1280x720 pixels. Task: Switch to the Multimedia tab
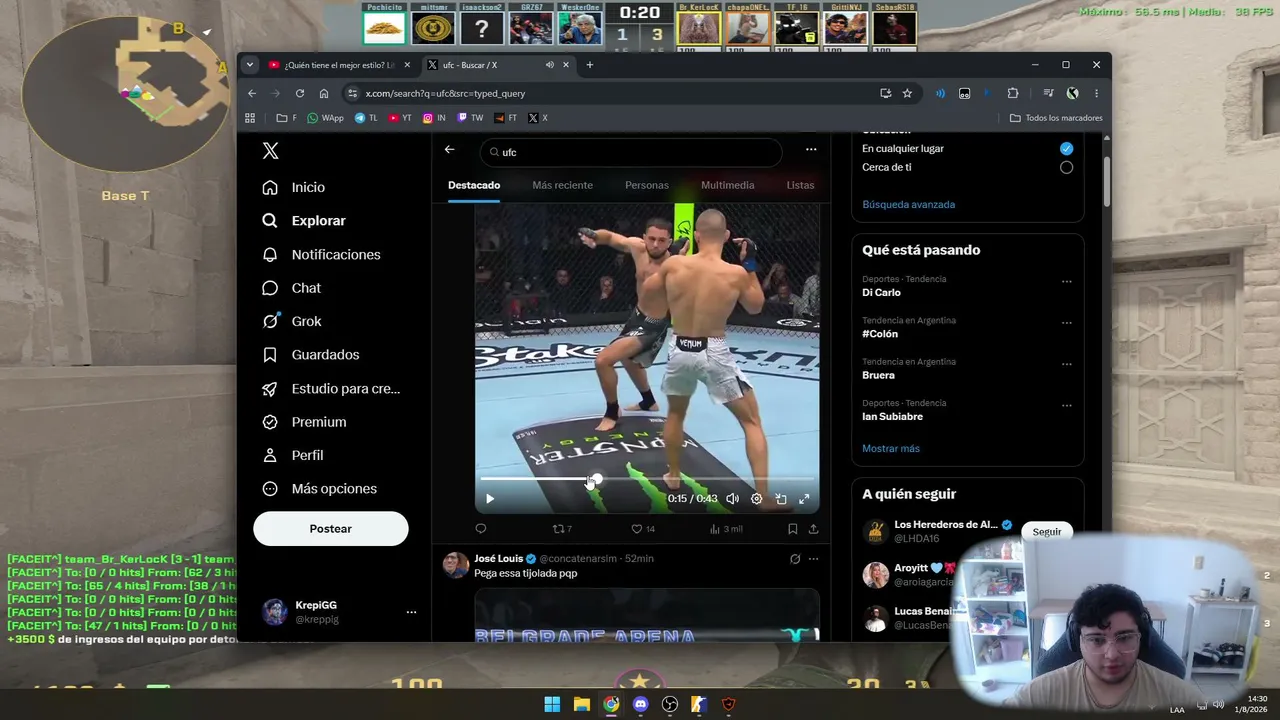(728, 185)
